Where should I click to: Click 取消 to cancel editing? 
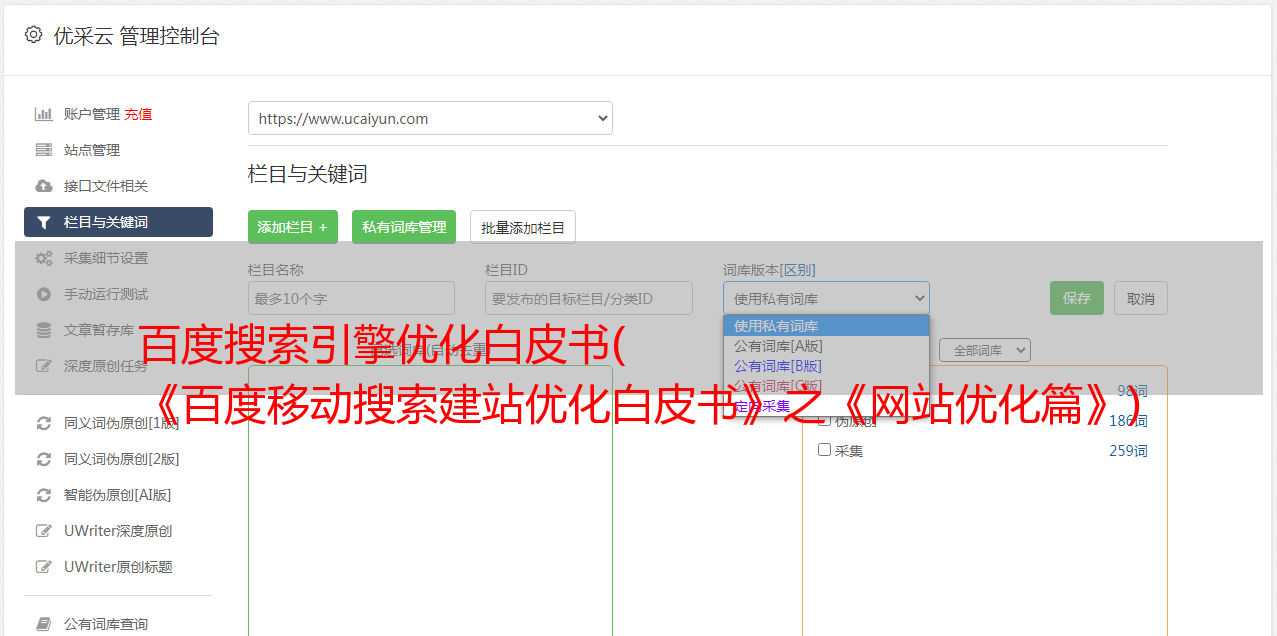click(1141, 298)
